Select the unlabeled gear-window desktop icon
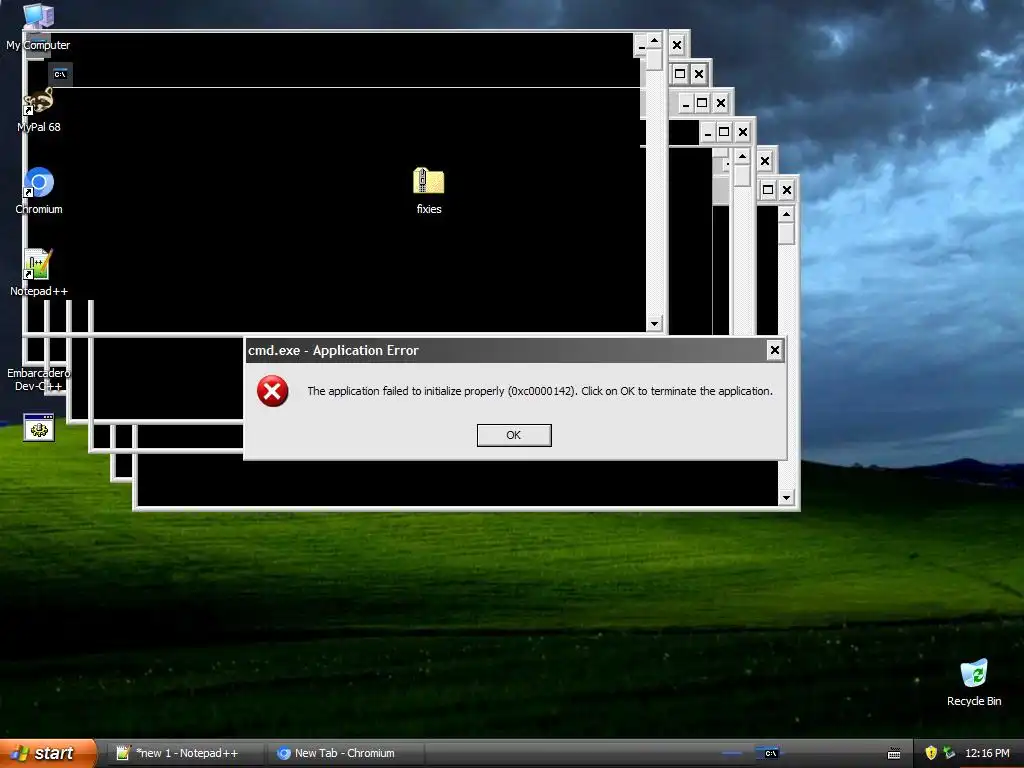The height and width of the screenshot is (768, 1024). tap(39, 428)
